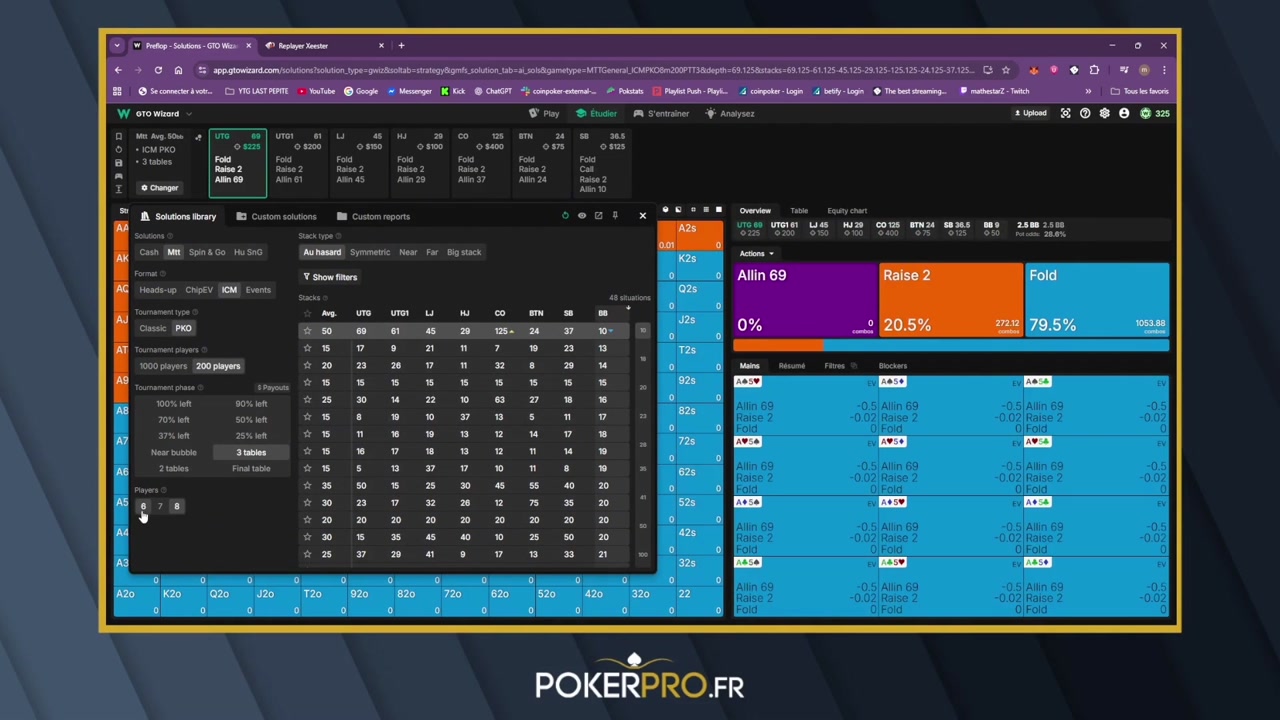Open the YTG LAST PEPITE bookmarks folder
1280x720 pixels.
[x=258, y=91]
